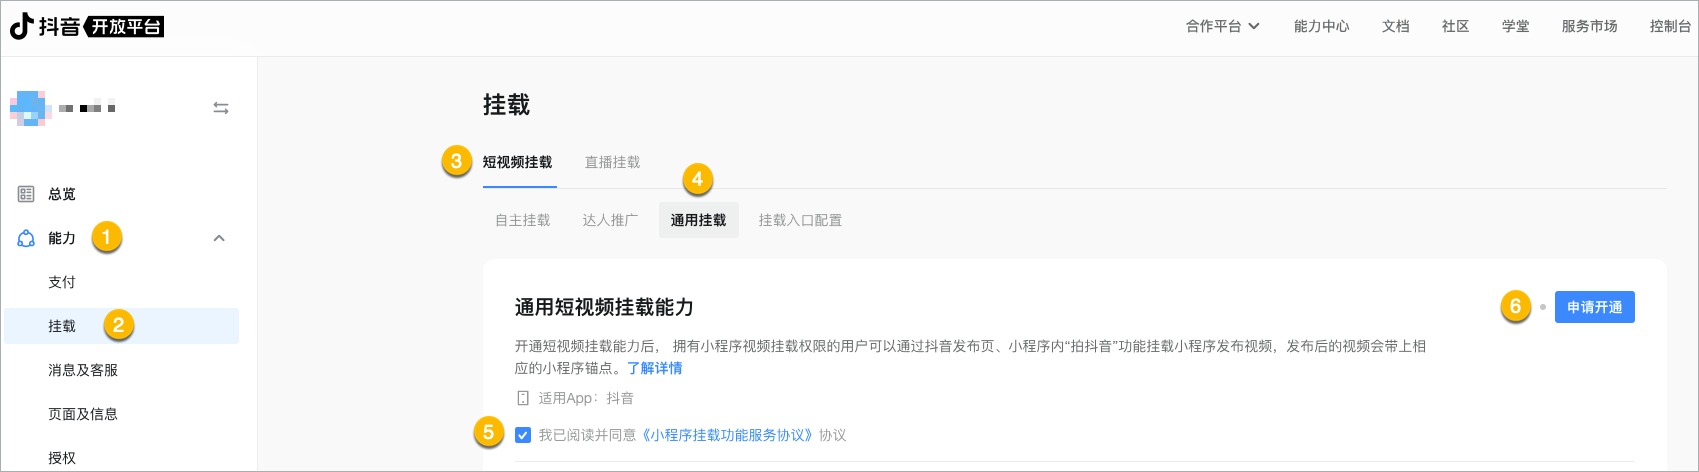Click the Douyin open platform logo
1699x472 pixels.
coord(87,26)
